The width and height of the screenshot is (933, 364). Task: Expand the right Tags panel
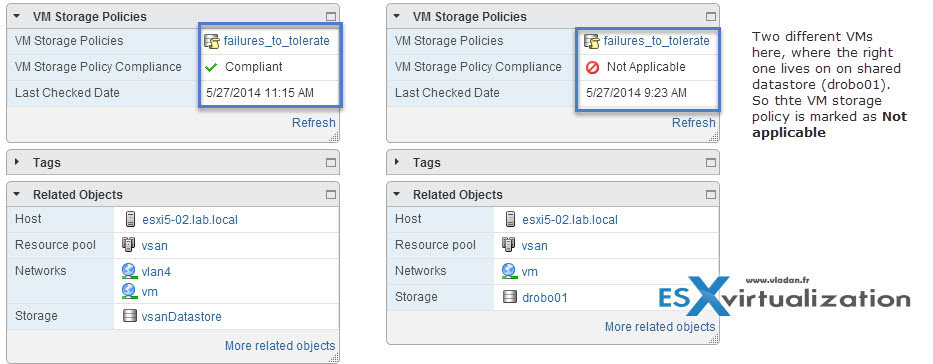[397, 162]
